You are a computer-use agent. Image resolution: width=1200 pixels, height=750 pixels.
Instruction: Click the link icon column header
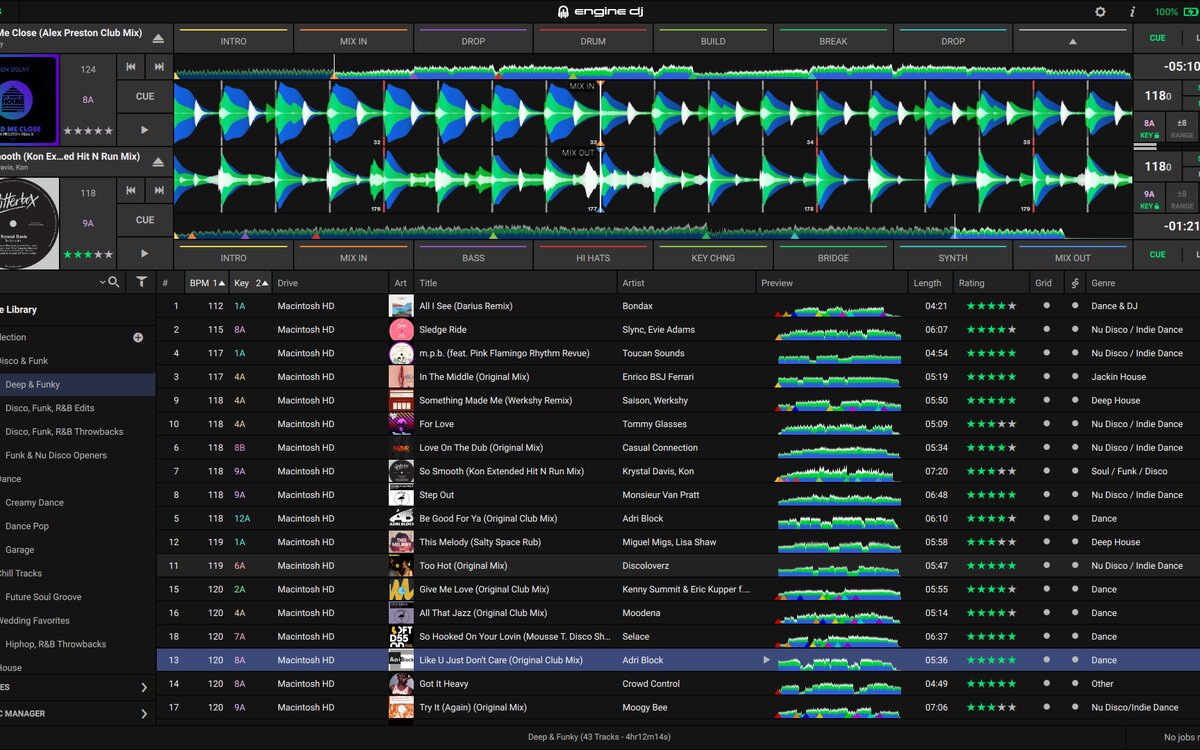tap(1075, 283)
